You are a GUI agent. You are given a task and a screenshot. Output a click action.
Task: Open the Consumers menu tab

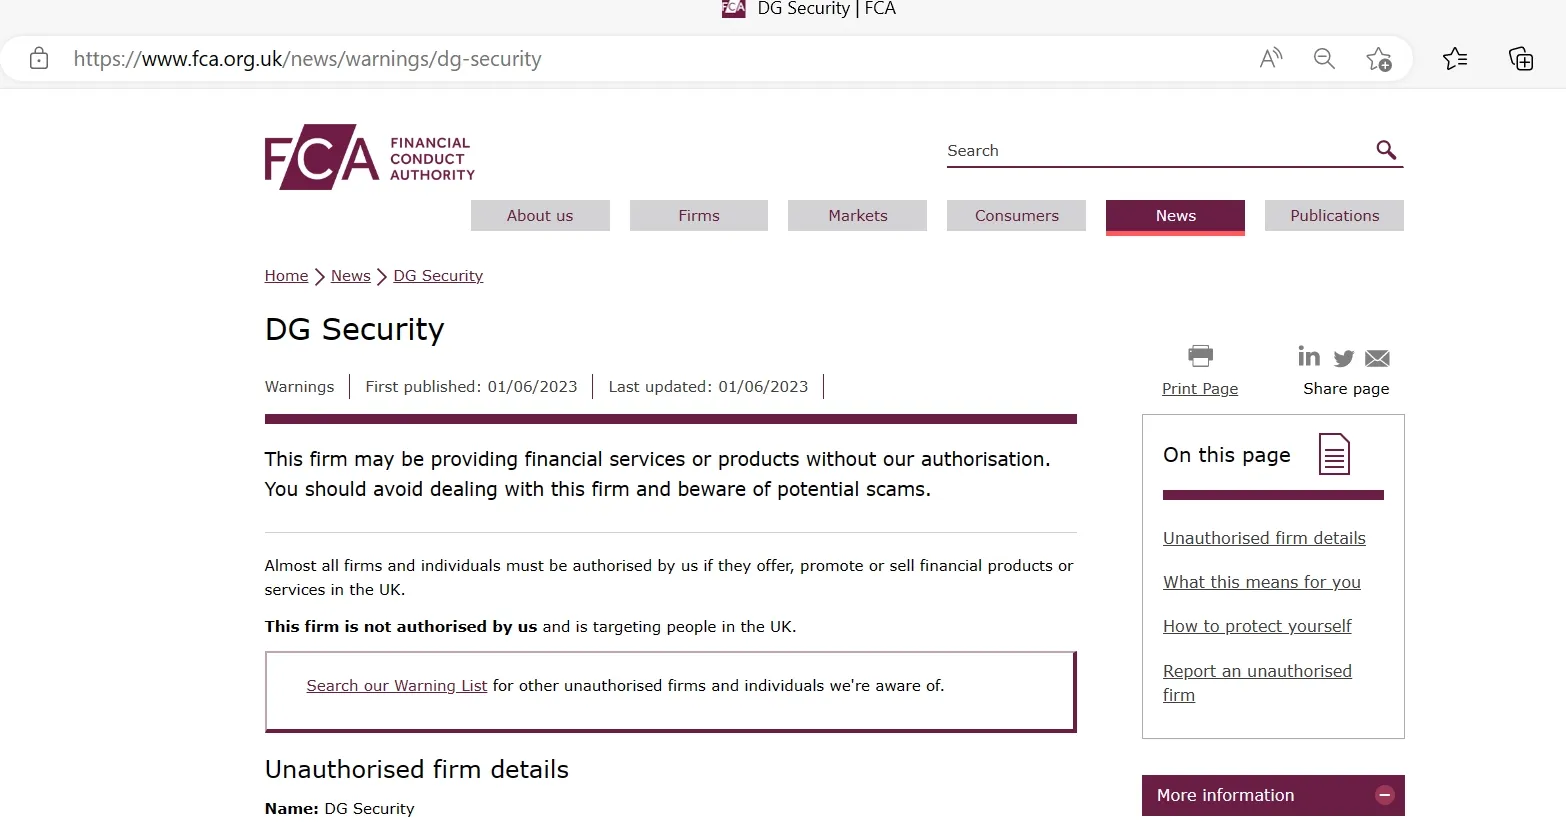(1016, 216)
